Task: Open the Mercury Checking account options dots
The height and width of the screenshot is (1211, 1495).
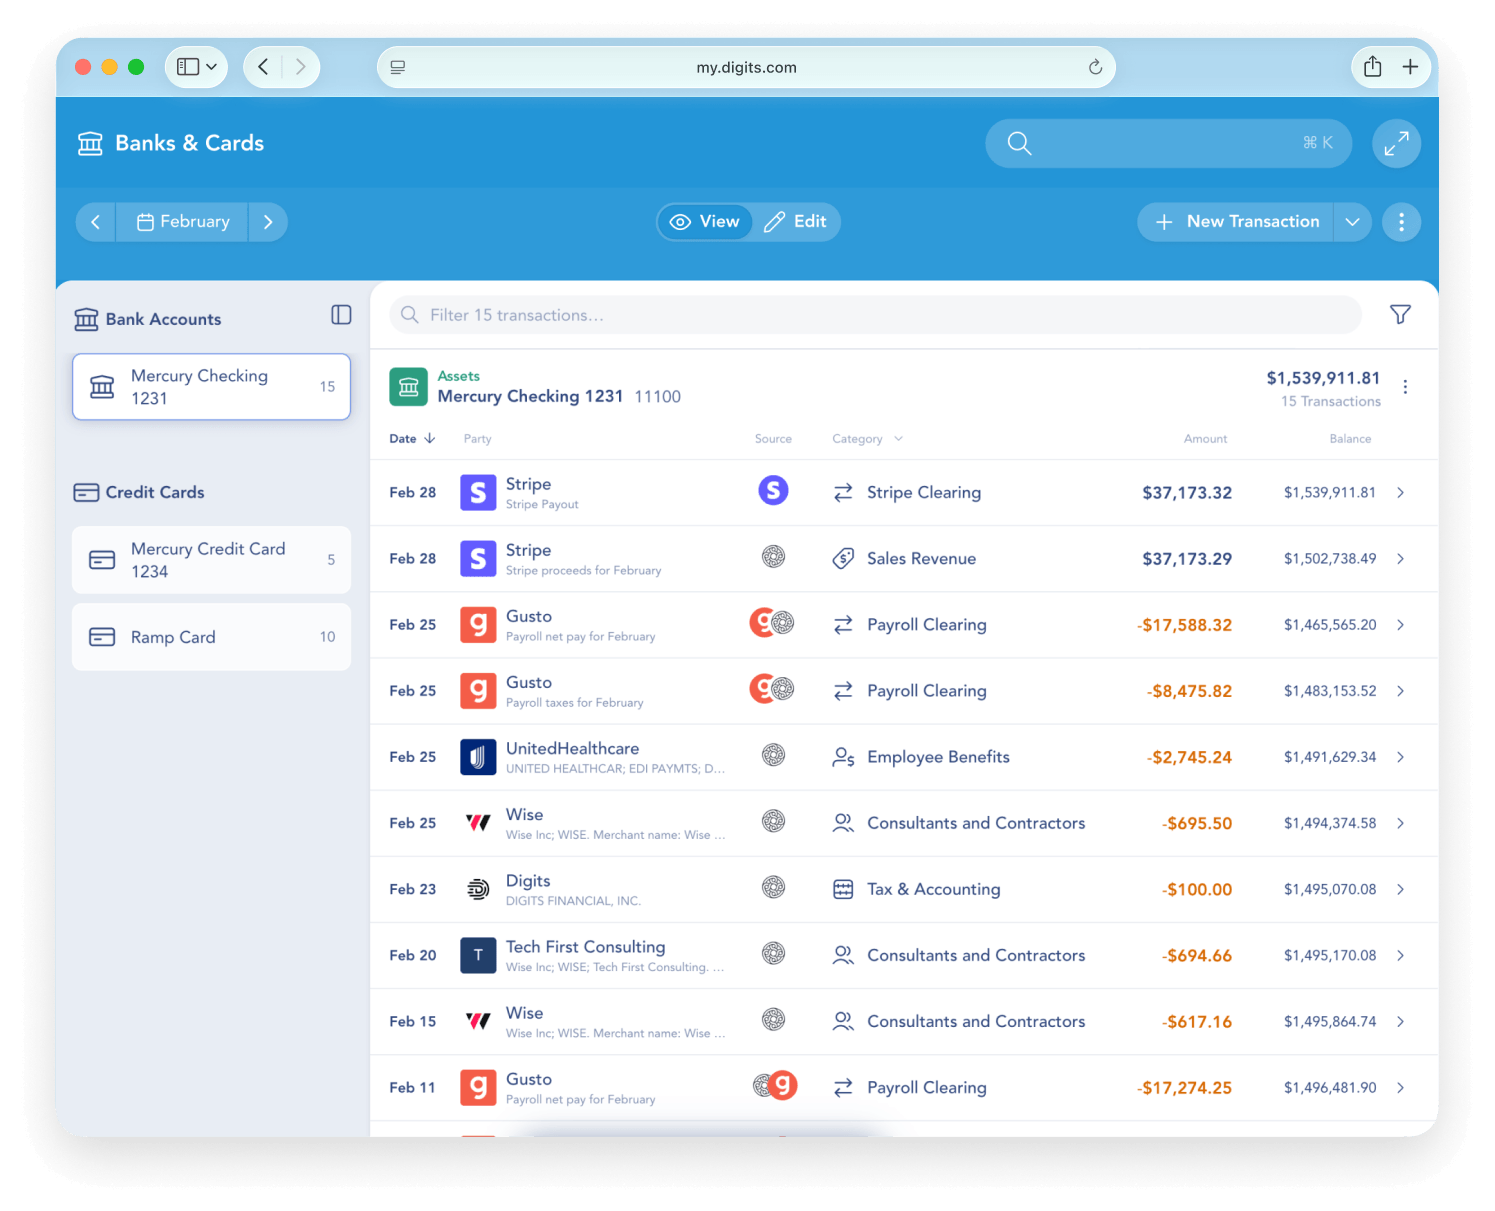Action: pos(1405,387)
